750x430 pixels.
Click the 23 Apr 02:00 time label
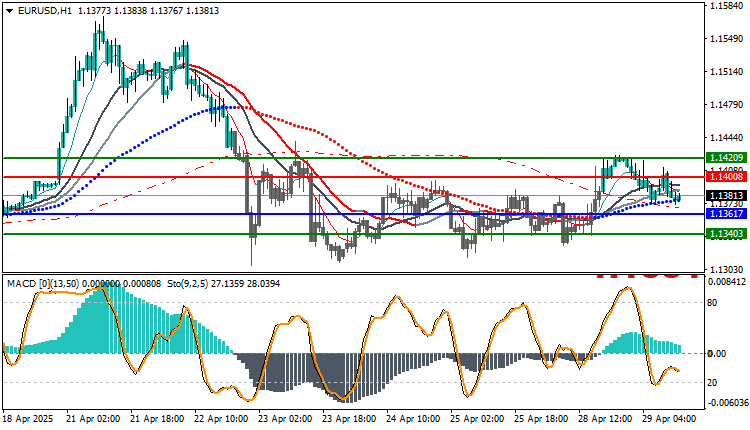285,419
